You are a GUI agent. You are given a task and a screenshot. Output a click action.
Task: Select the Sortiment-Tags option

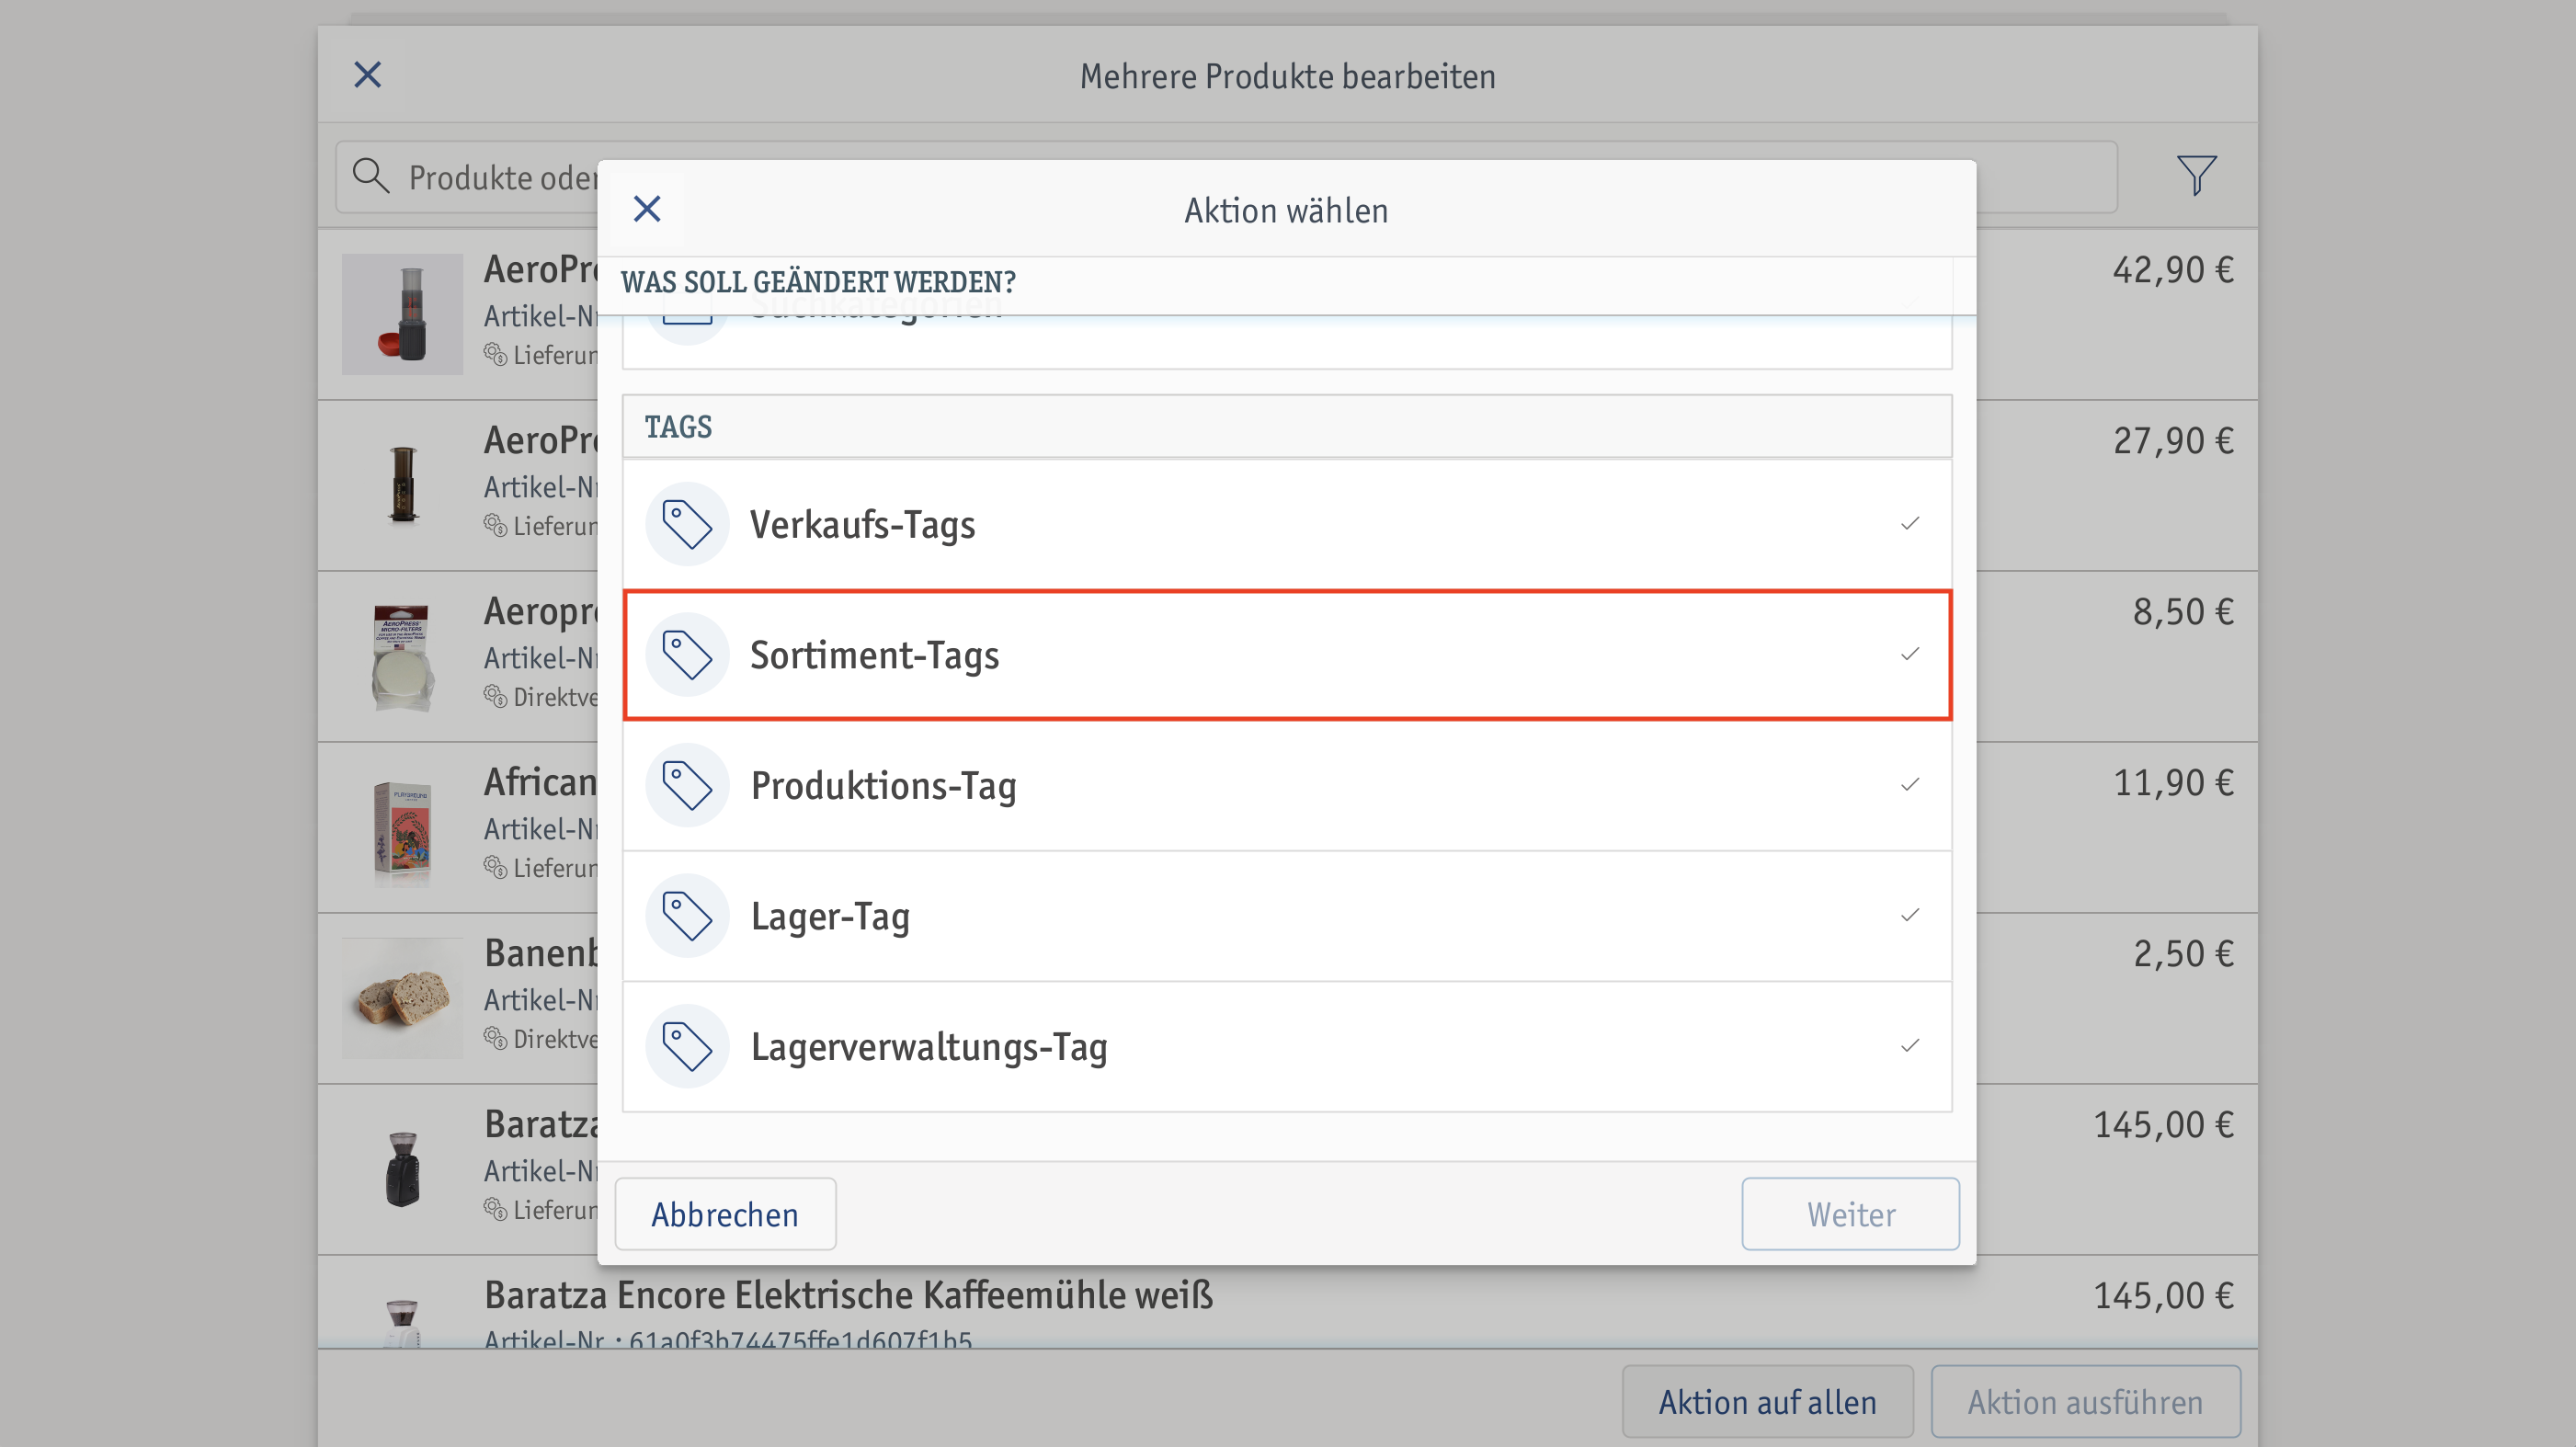click(1287, 655)
